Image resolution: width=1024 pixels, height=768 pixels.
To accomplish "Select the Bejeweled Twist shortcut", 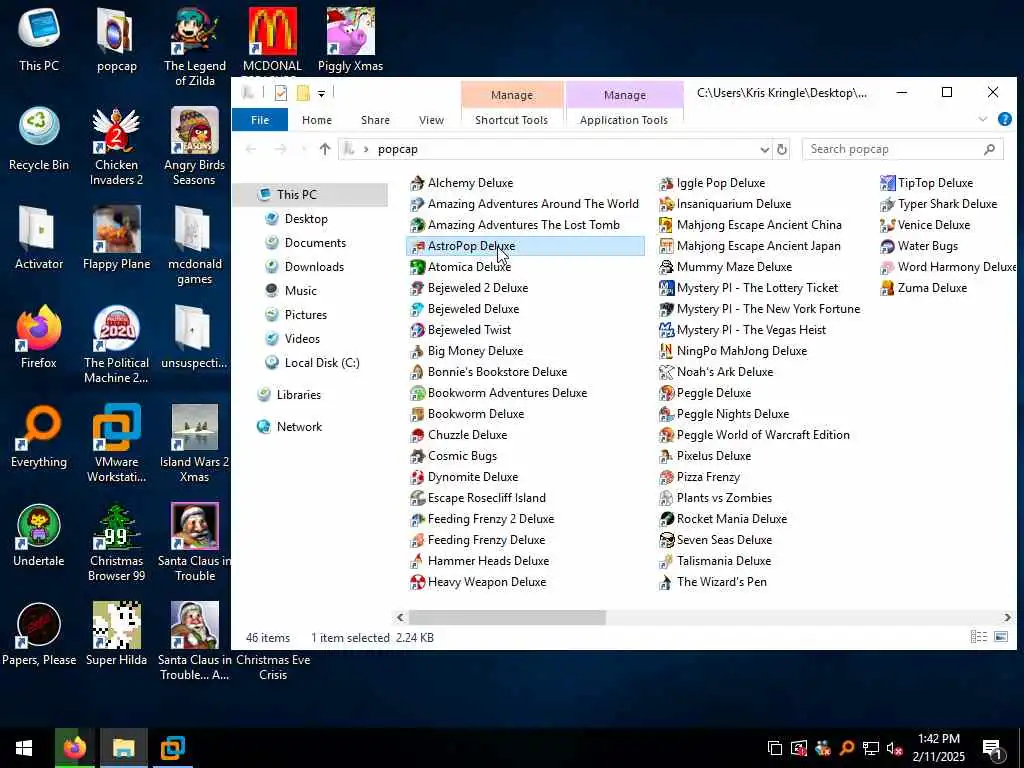I will click(x=469, y=330).
